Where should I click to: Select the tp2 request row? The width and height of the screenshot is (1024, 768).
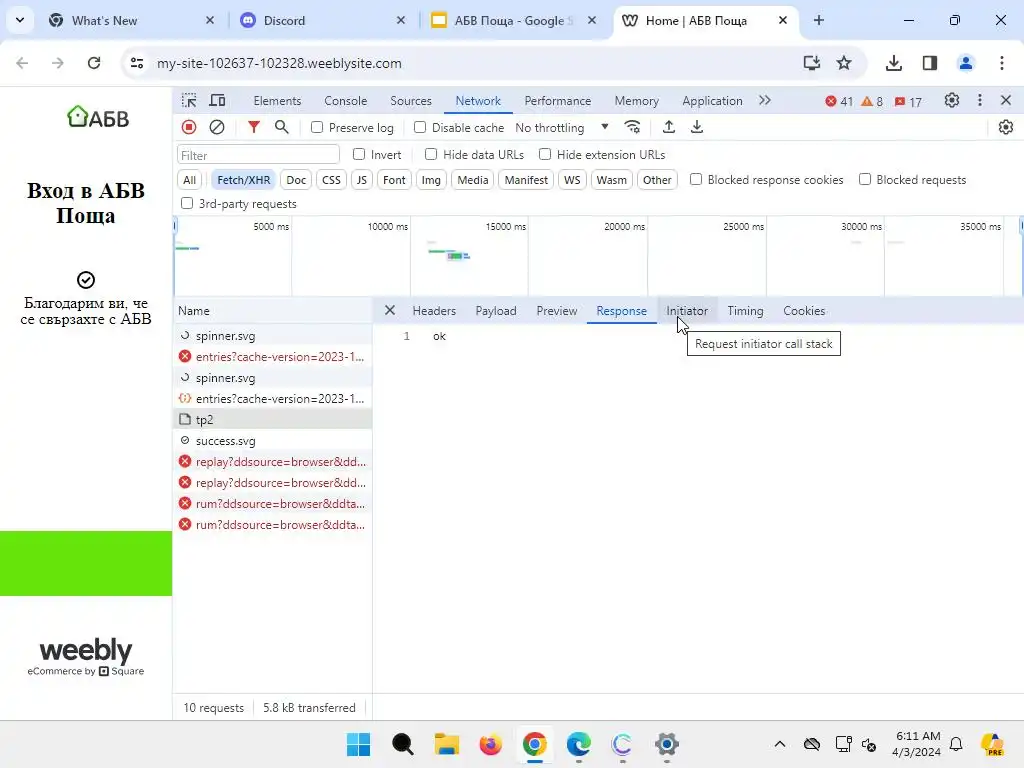click(273, 419)
